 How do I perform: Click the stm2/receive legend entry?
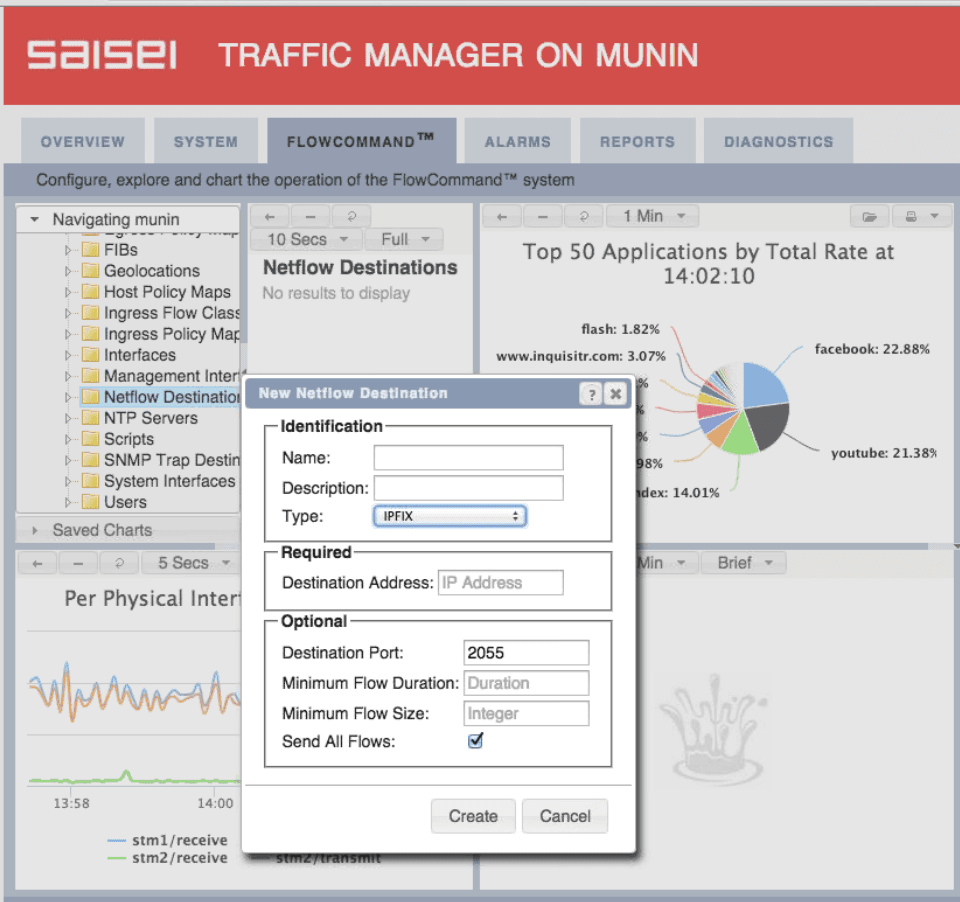[167, 858]
